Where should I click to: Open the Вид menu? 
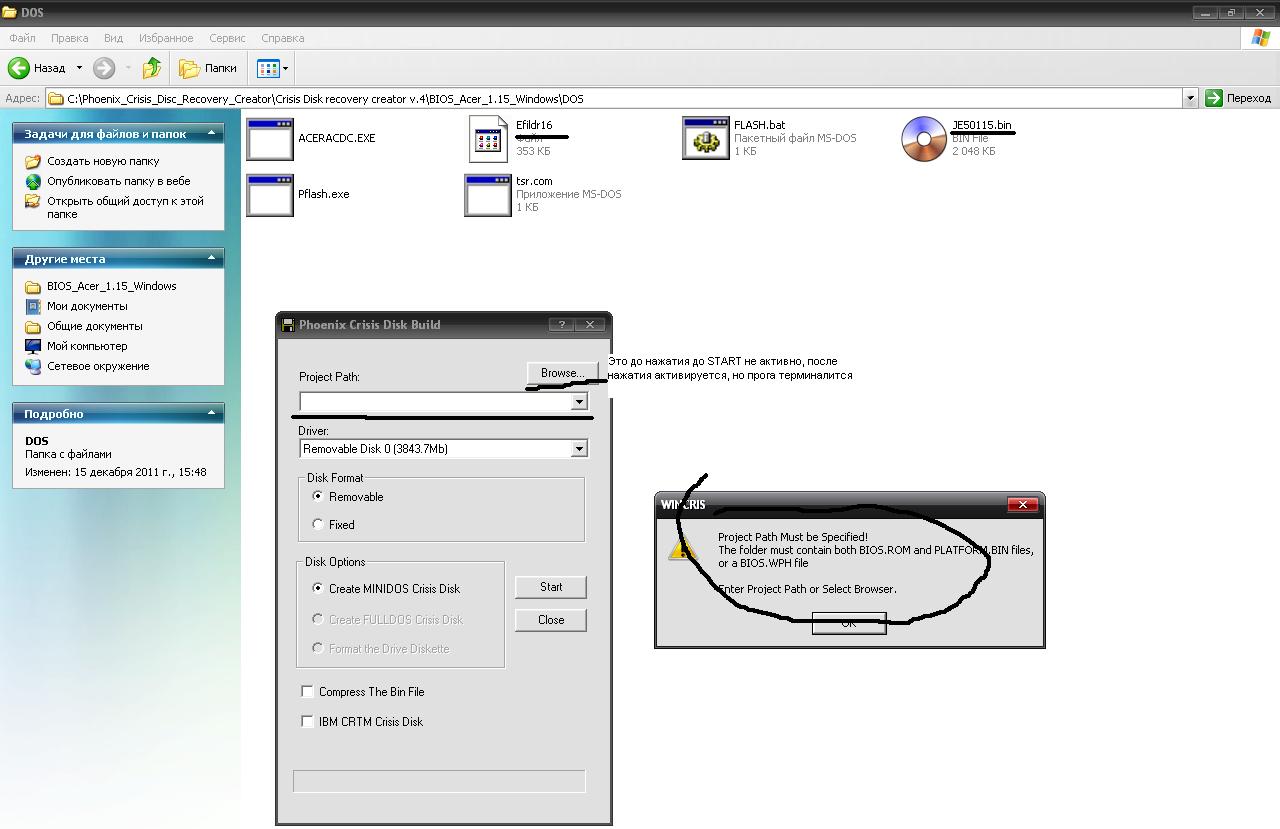(x=113, y=38)
